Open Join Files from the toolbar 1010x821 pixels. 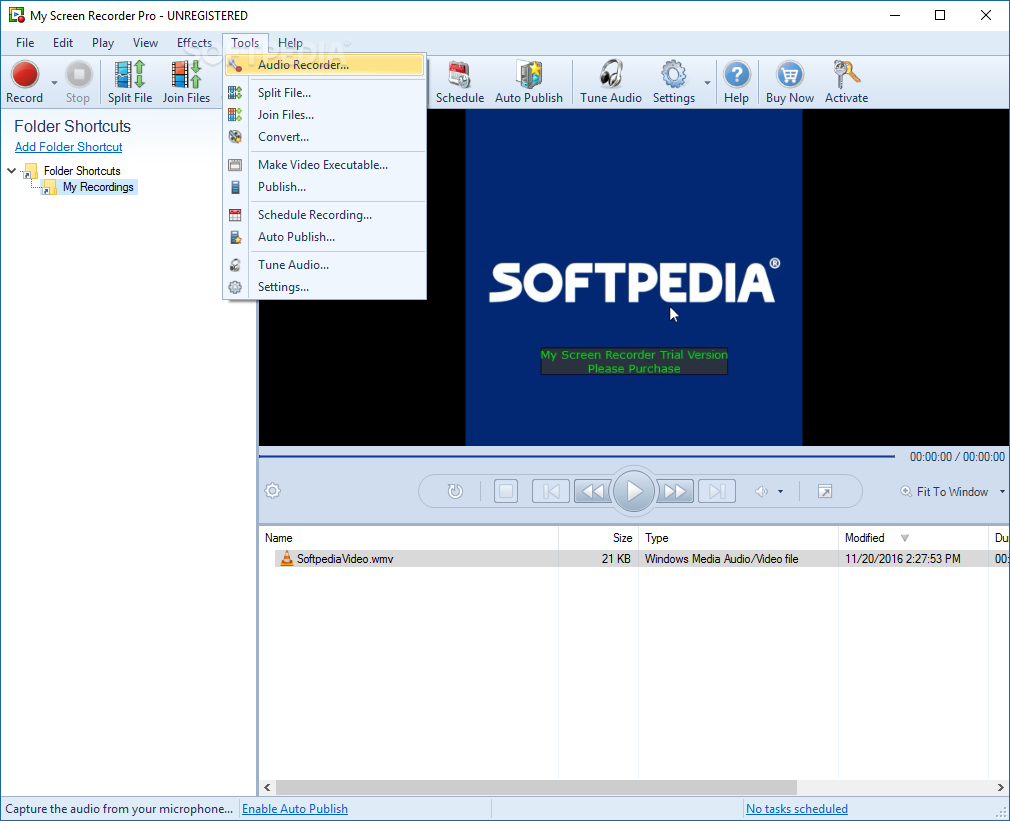coord(186,81)
